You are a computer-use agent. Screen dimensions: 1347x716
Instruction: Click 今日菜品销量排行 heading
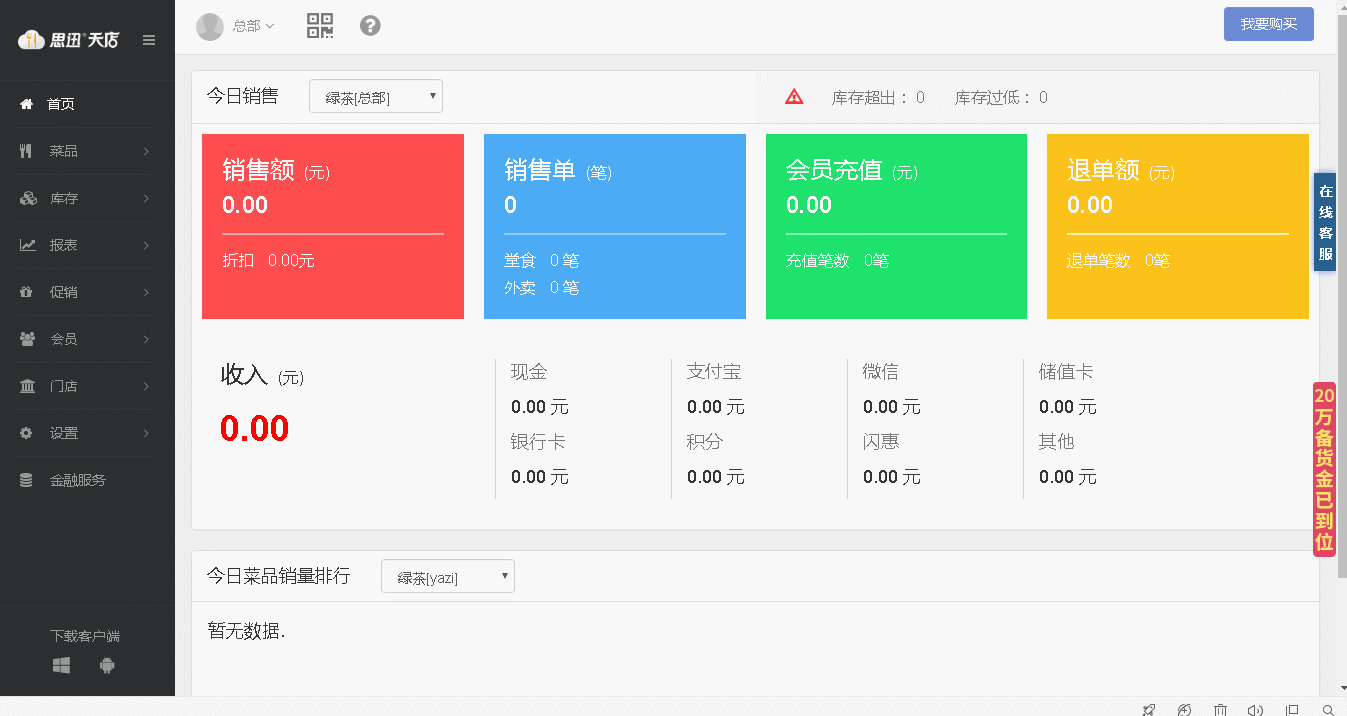click(279, 576)
